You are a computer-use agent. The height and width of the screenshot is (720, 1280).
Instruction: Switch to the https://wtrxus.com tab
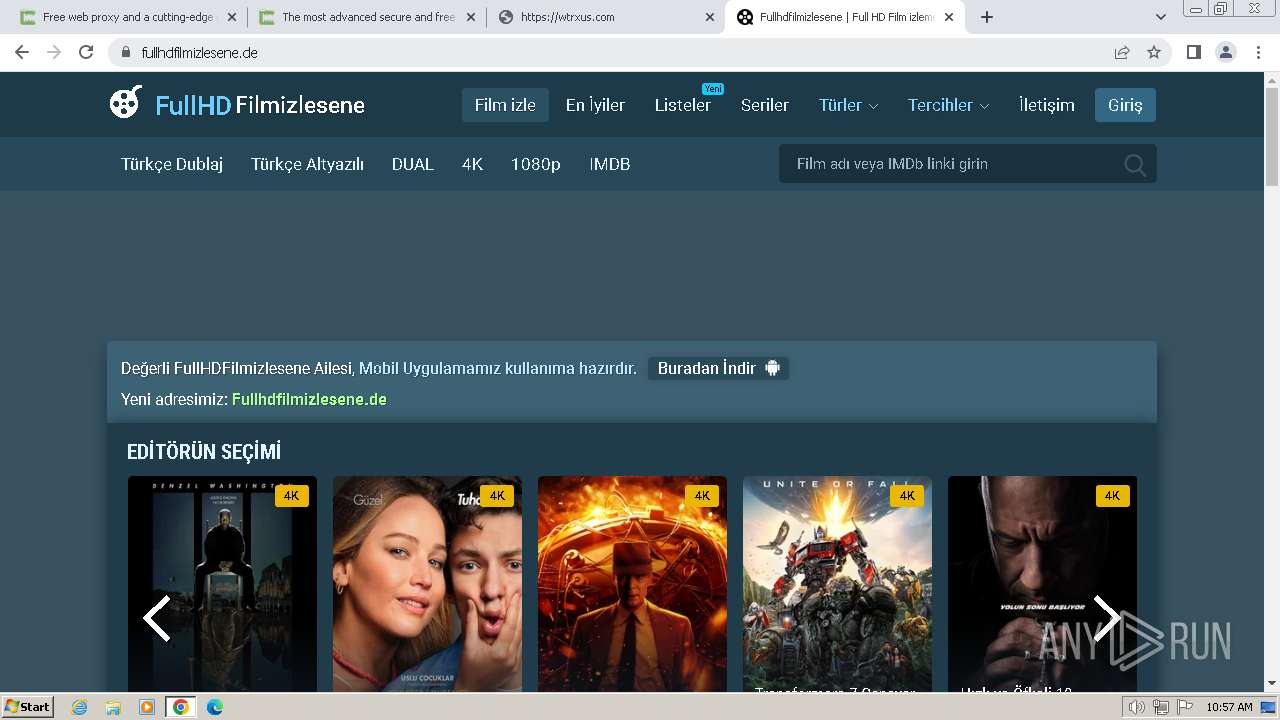click(607, 17)
